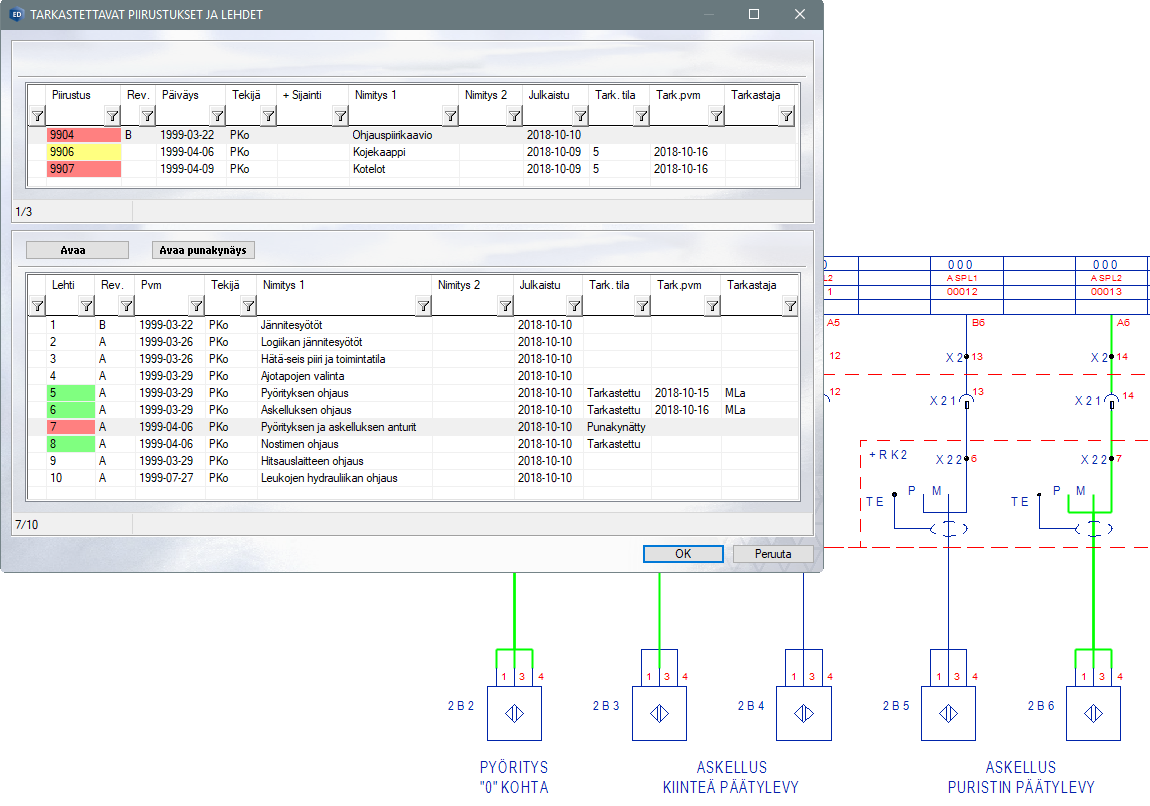Select sheet 5 Pyörityksen ohjaus row
This screenshot has width=1150, height=806.
click(303, 393)
